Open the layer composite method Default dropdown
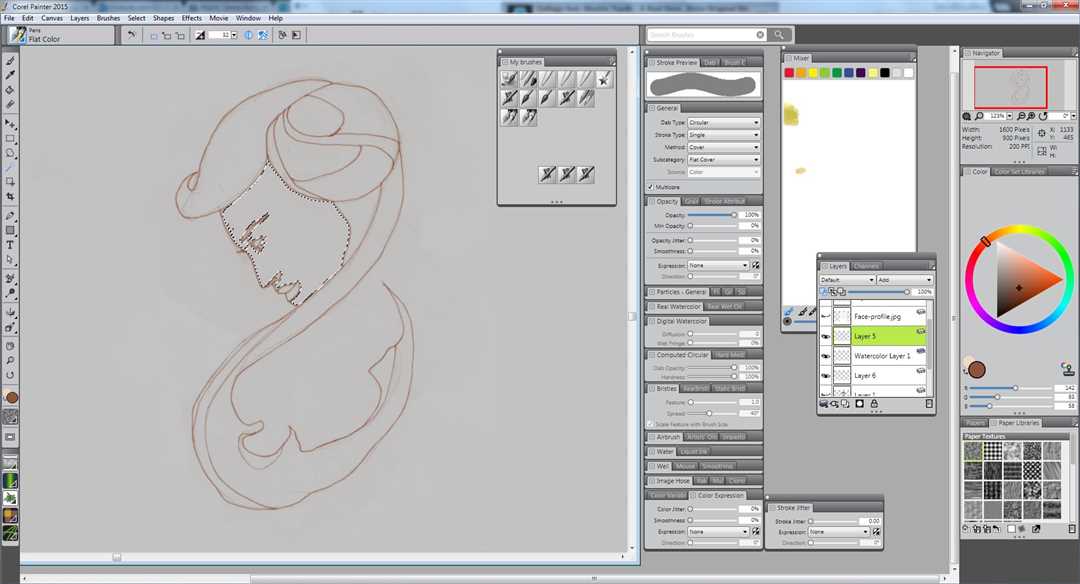1080x584 pixels. pyautogui.click(x=846, y=280)
